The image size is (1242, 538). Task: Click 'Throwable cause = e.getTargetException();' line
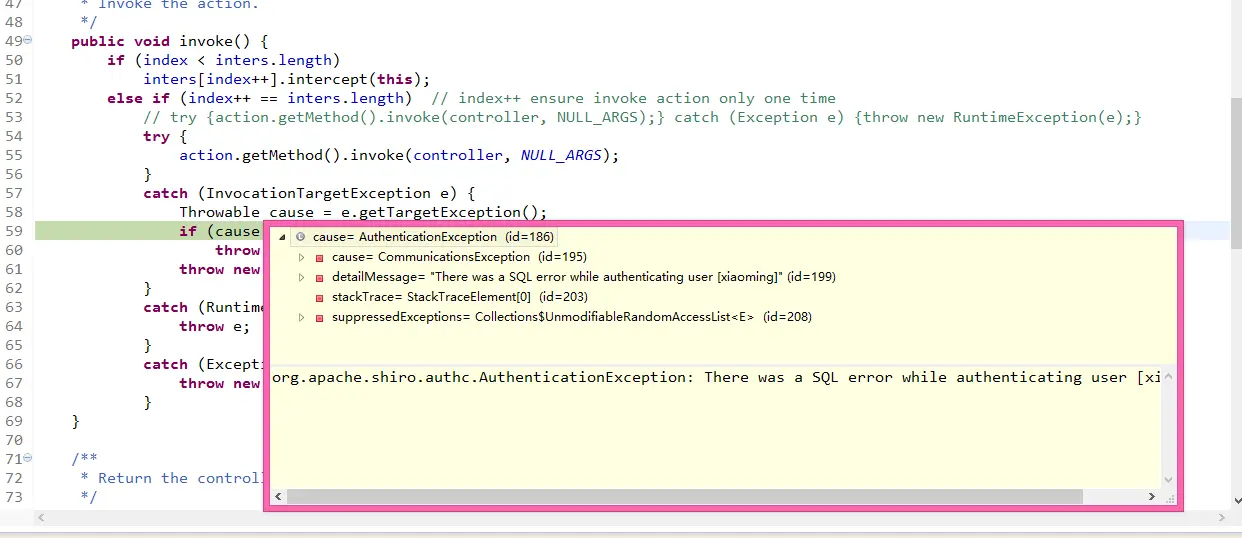[x=364, y=212]
